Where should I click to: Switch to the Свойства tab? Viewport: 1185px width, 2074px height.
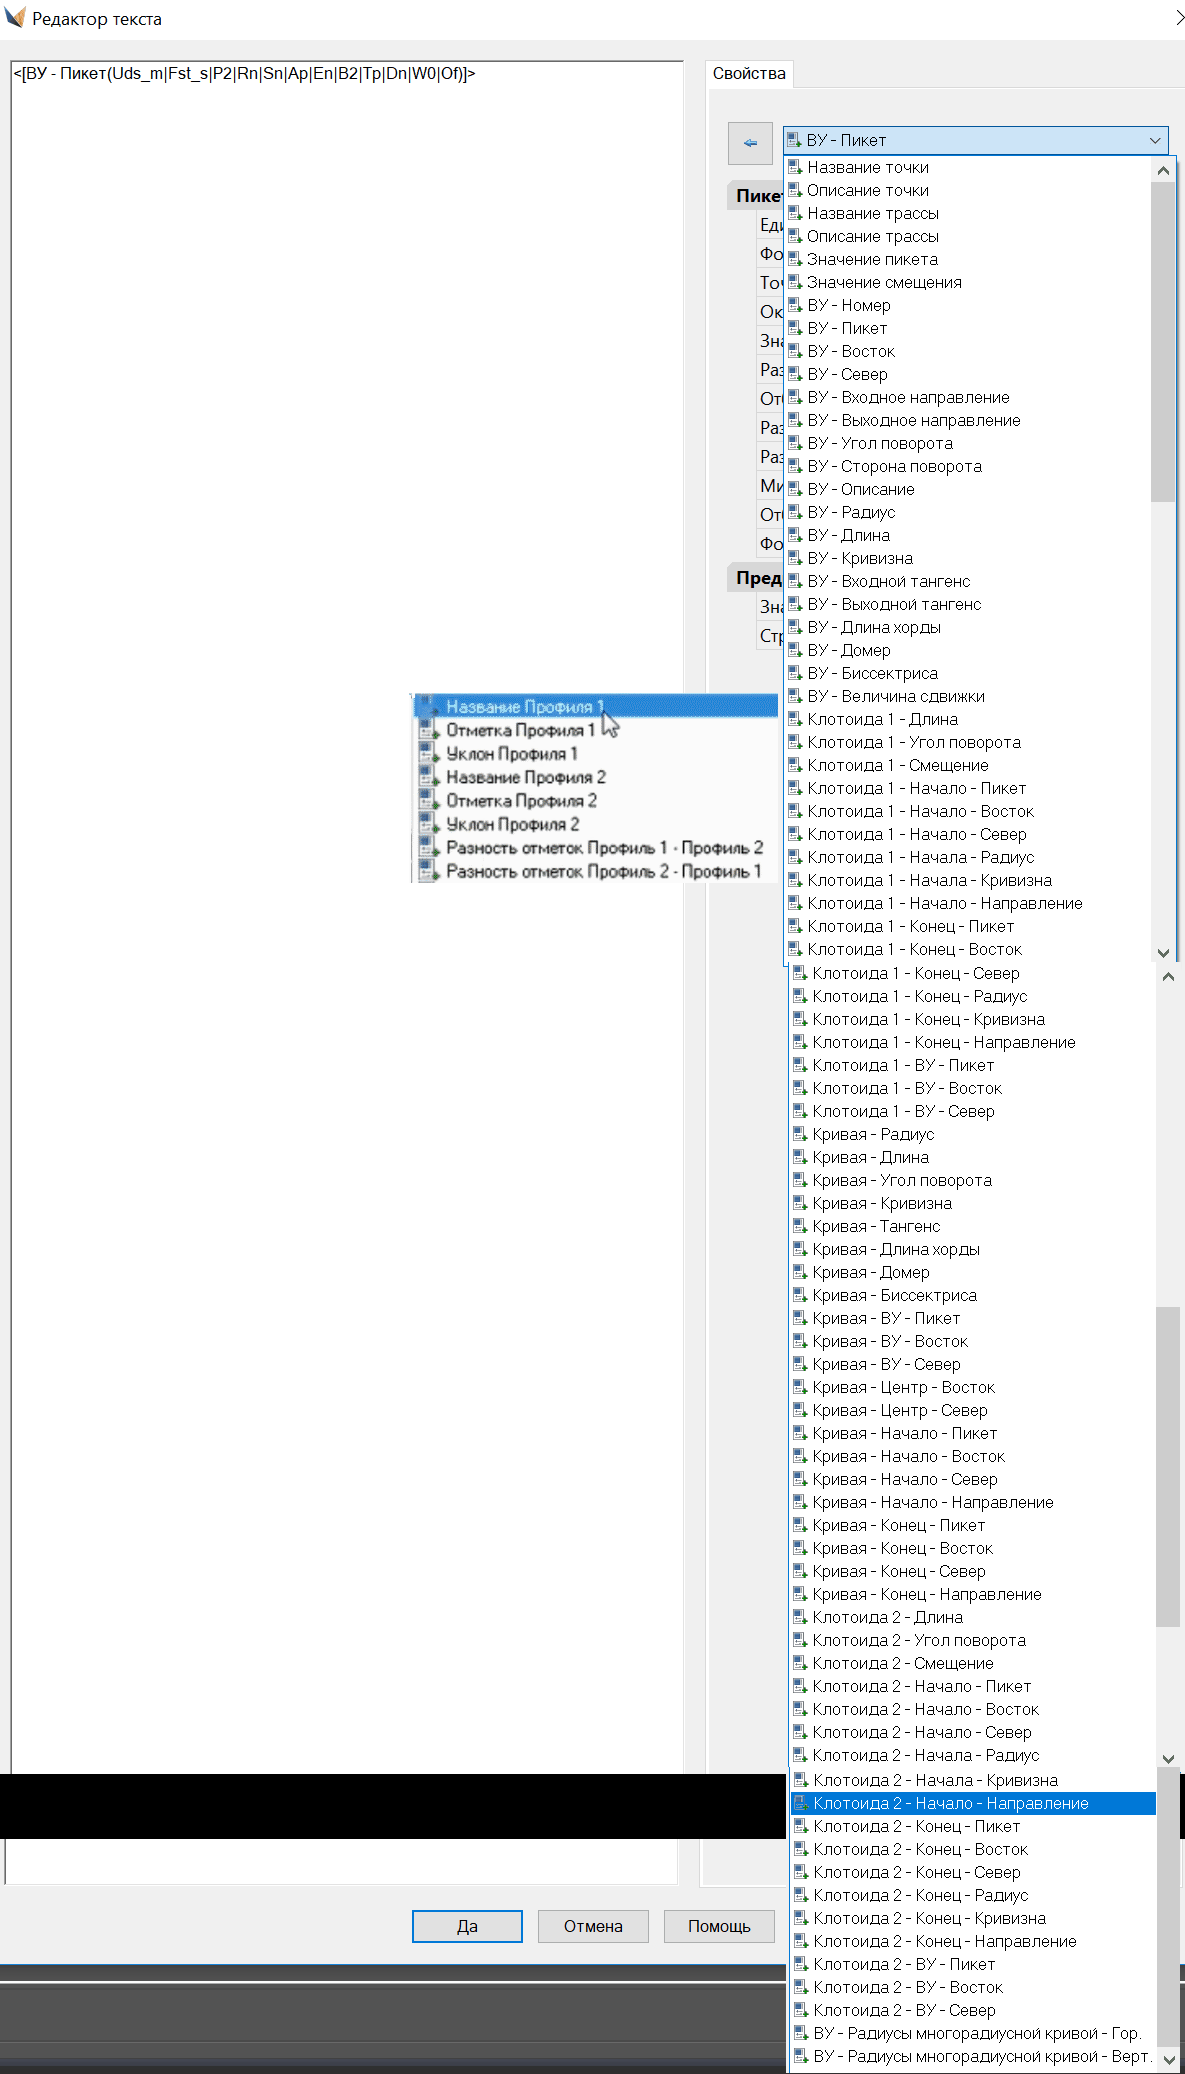749,74
